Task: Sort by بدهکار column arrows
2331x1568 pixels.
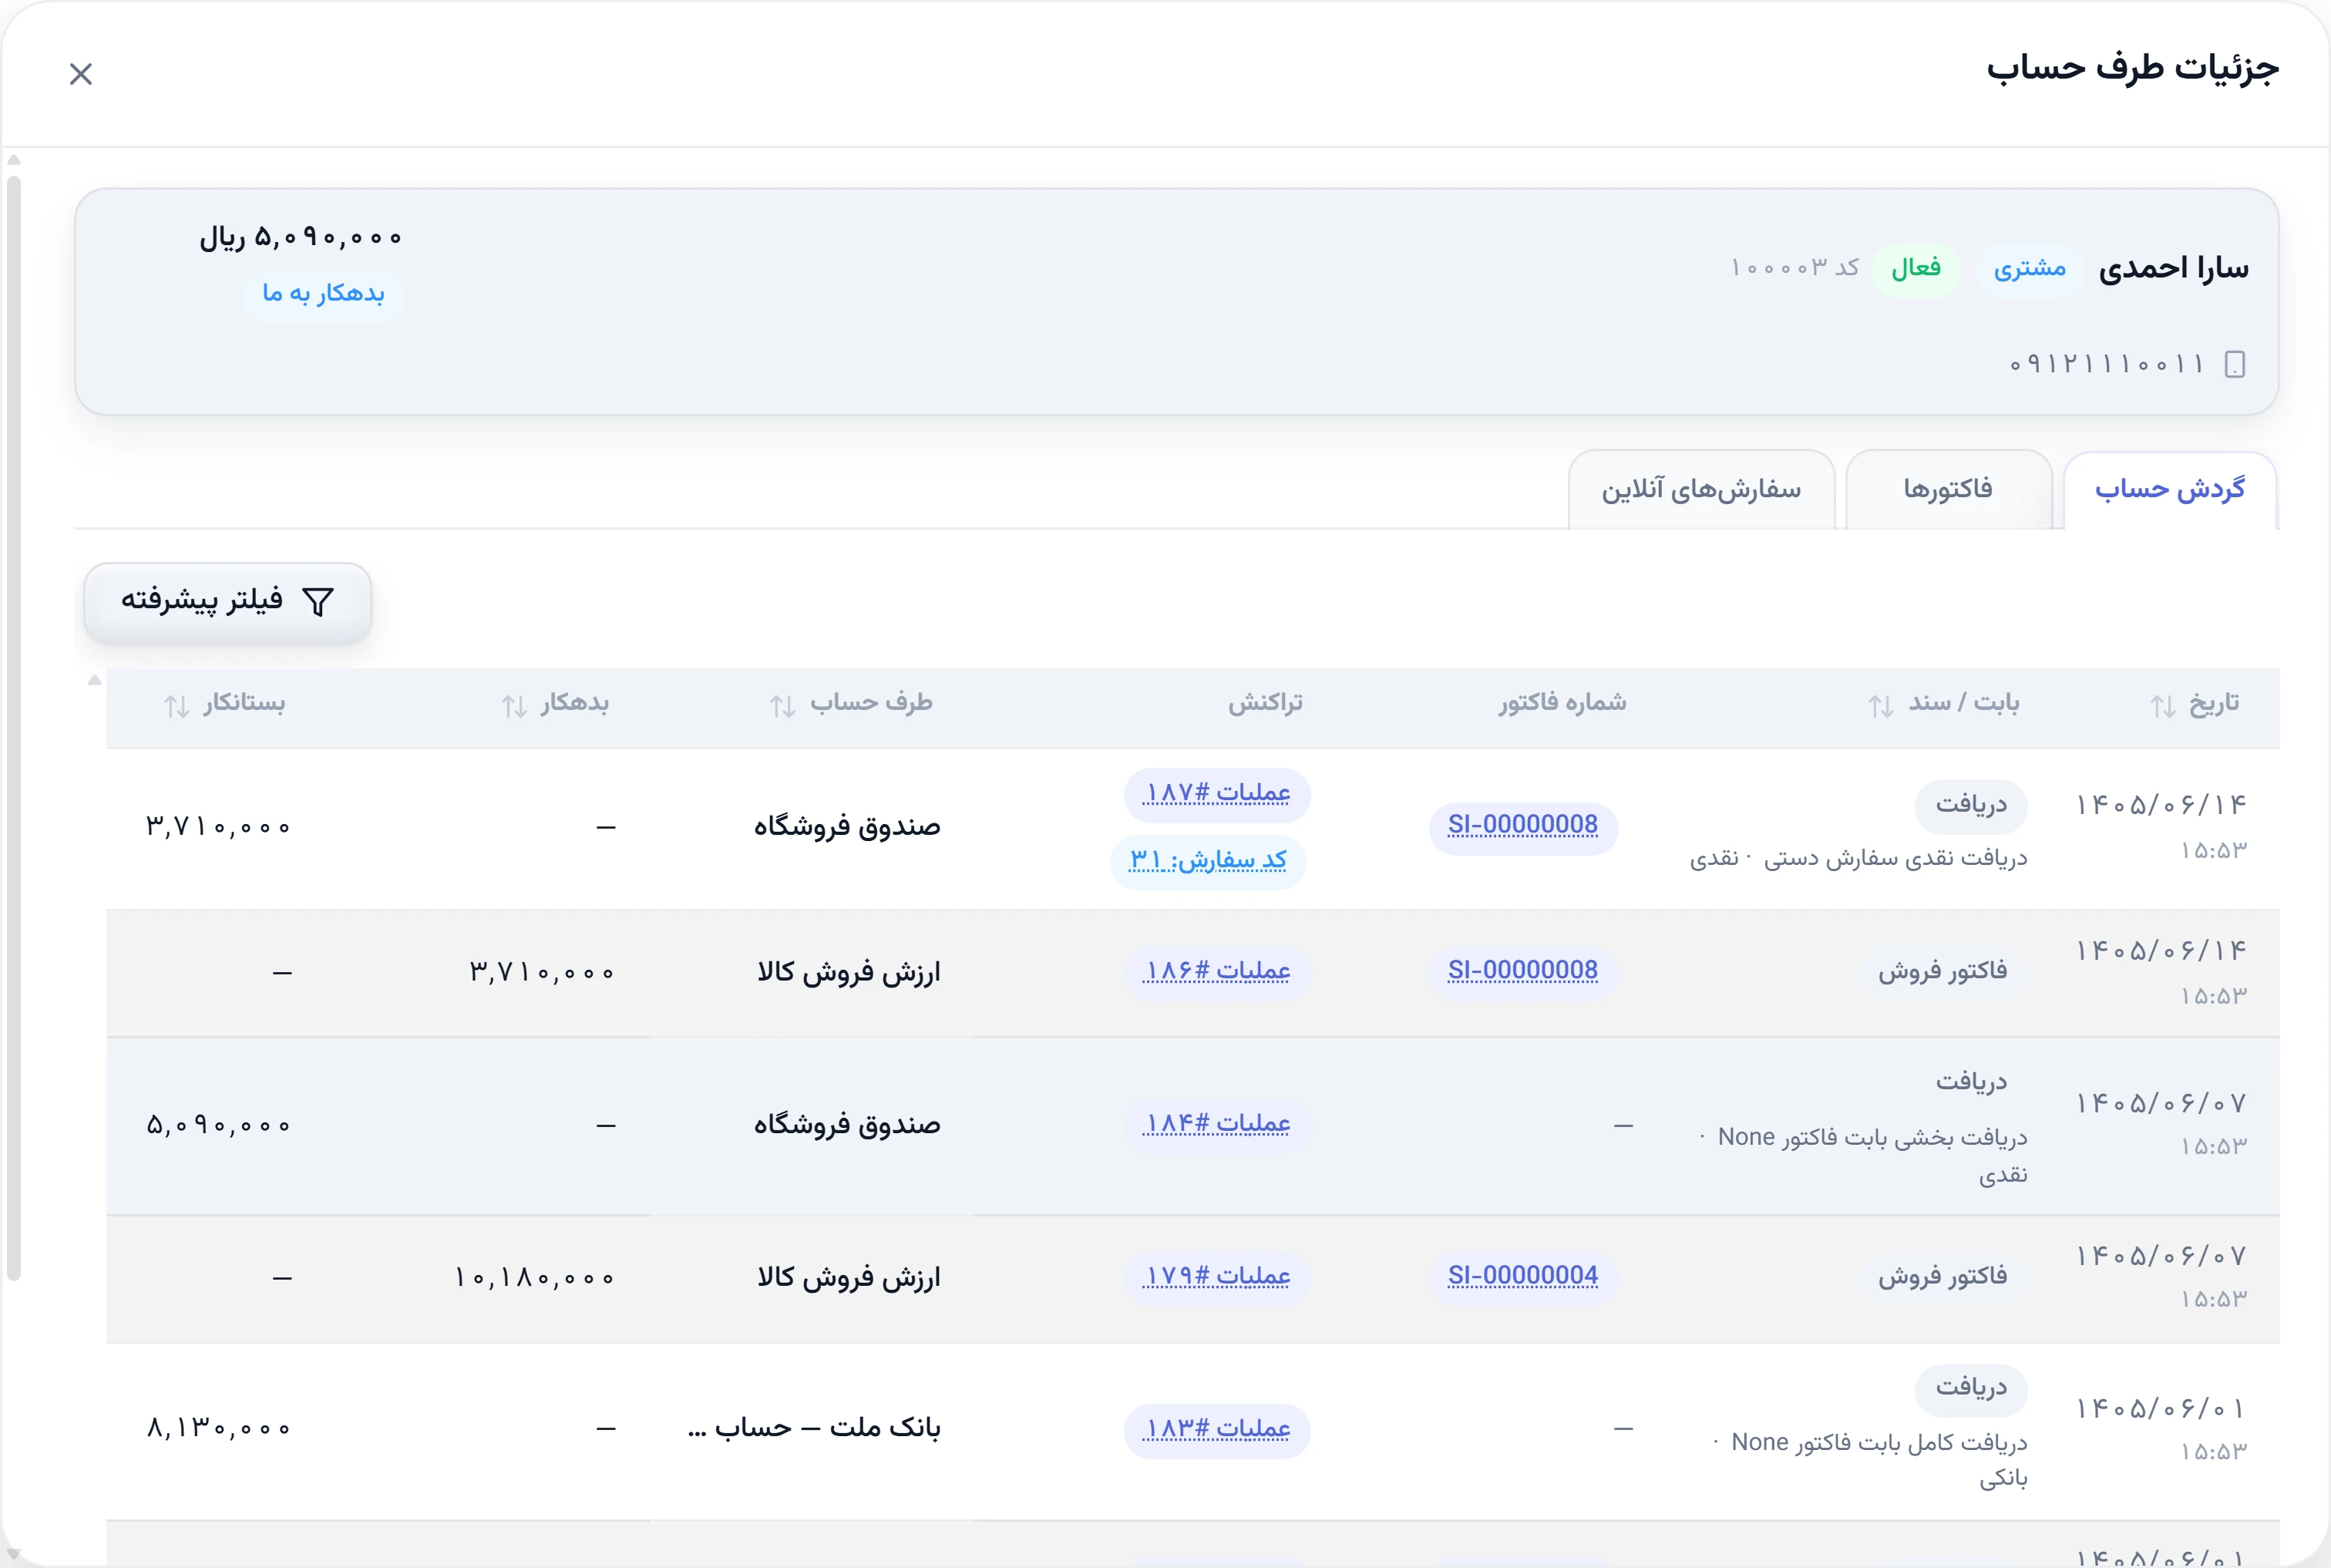Action: [514, 706]
